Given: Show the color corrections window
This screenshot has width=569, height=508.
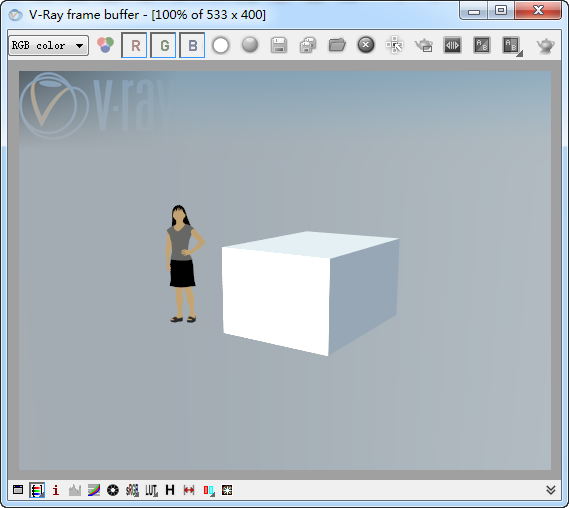Looking at the screenshot, I should coord(18,490).
